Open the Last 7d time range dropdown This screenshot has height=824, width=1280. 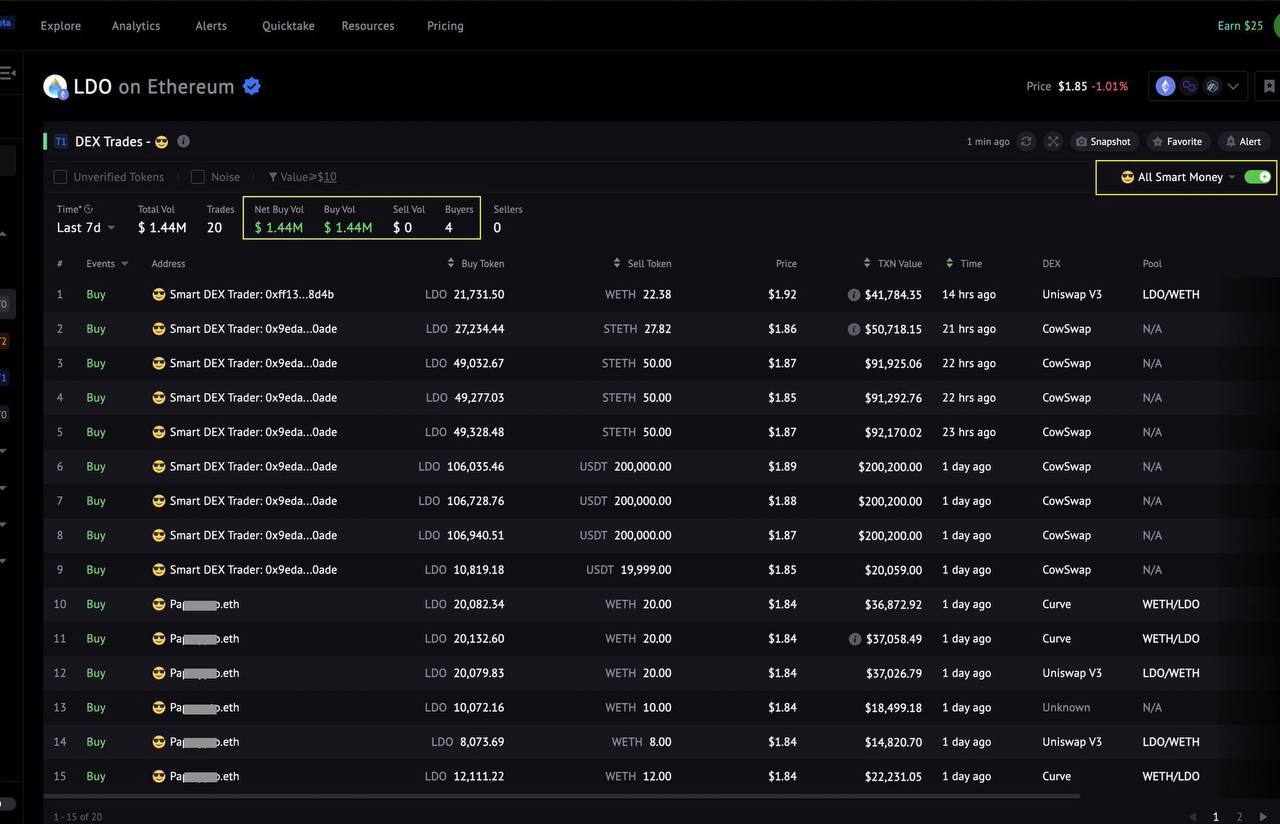pyautogui.click(x=85, y=228)
